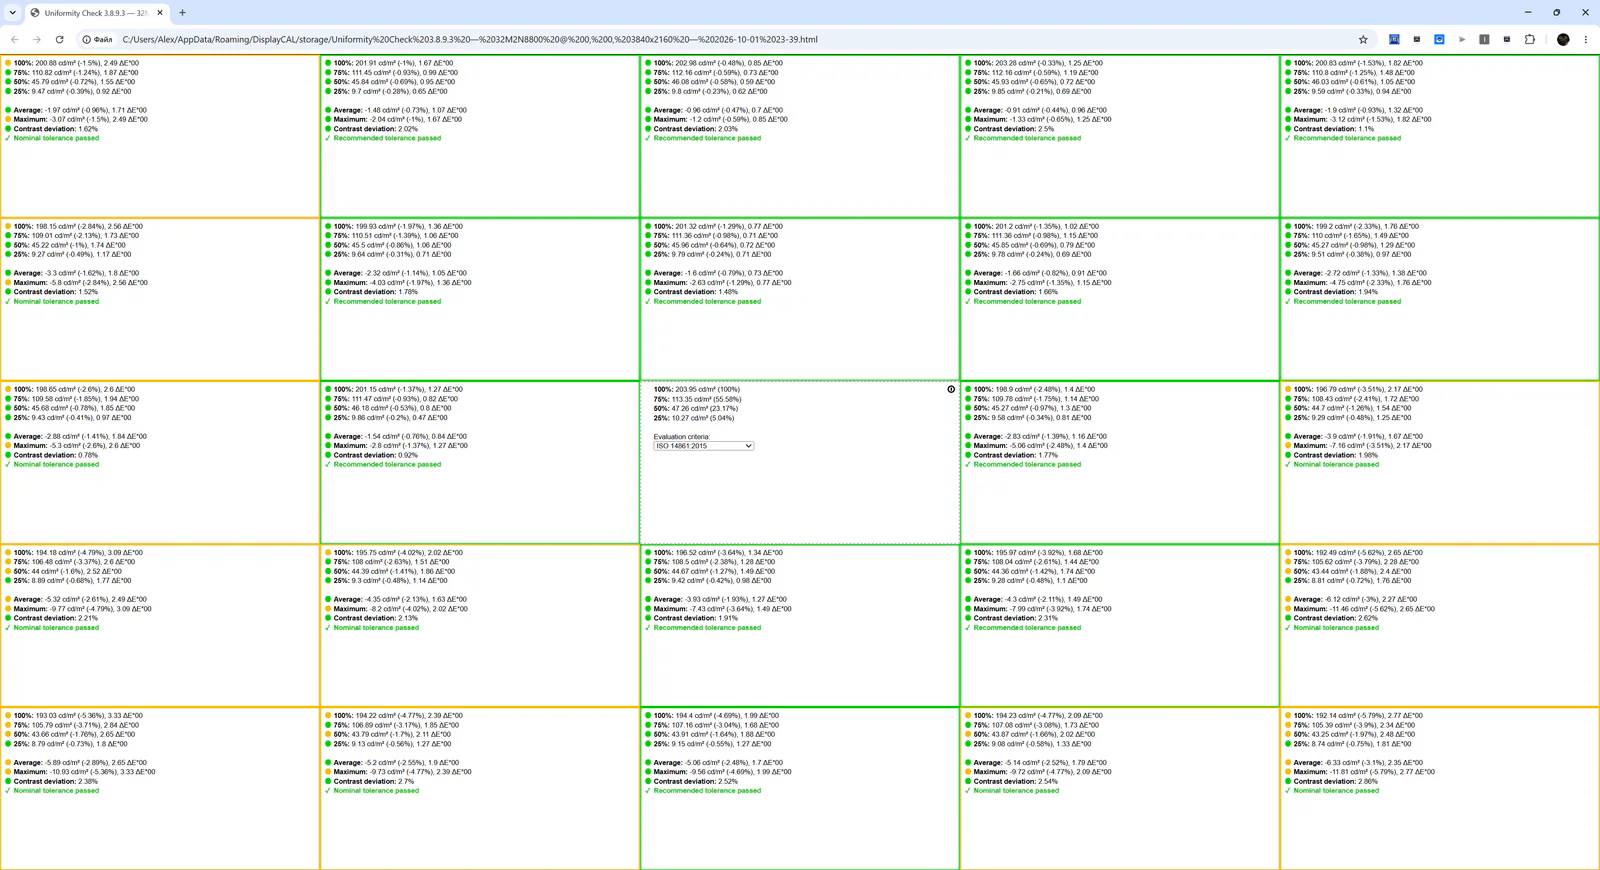Screen dimensions: 1600x870
Task: Bookmark this page with the star icon
Action: pyautogui.click(x=1363, y=40)
